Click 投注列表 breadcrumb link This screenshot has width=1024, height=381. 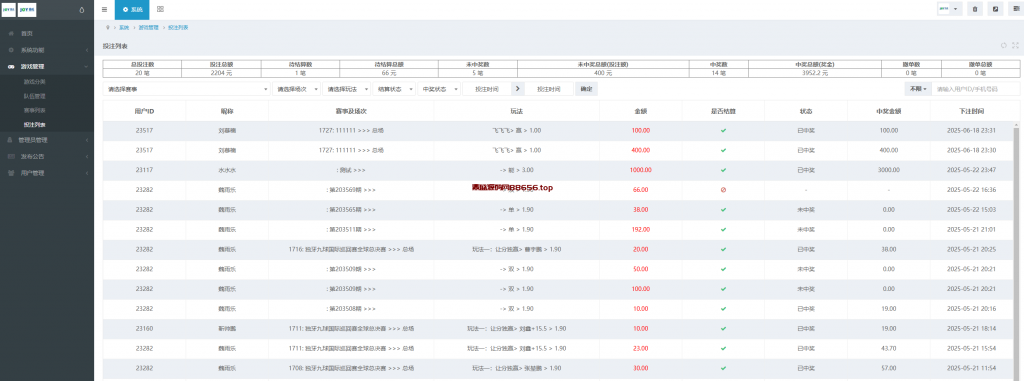178,27
